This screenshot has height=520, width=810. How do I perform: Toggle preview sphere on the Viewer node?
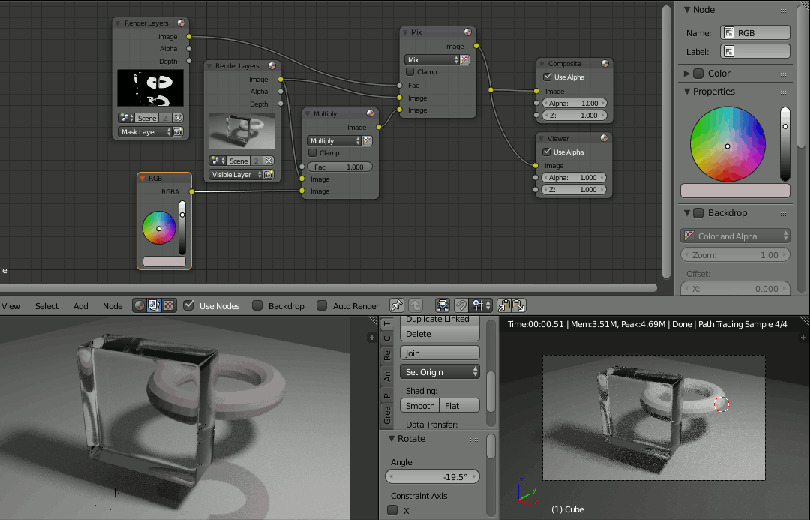tap(604, 138)
